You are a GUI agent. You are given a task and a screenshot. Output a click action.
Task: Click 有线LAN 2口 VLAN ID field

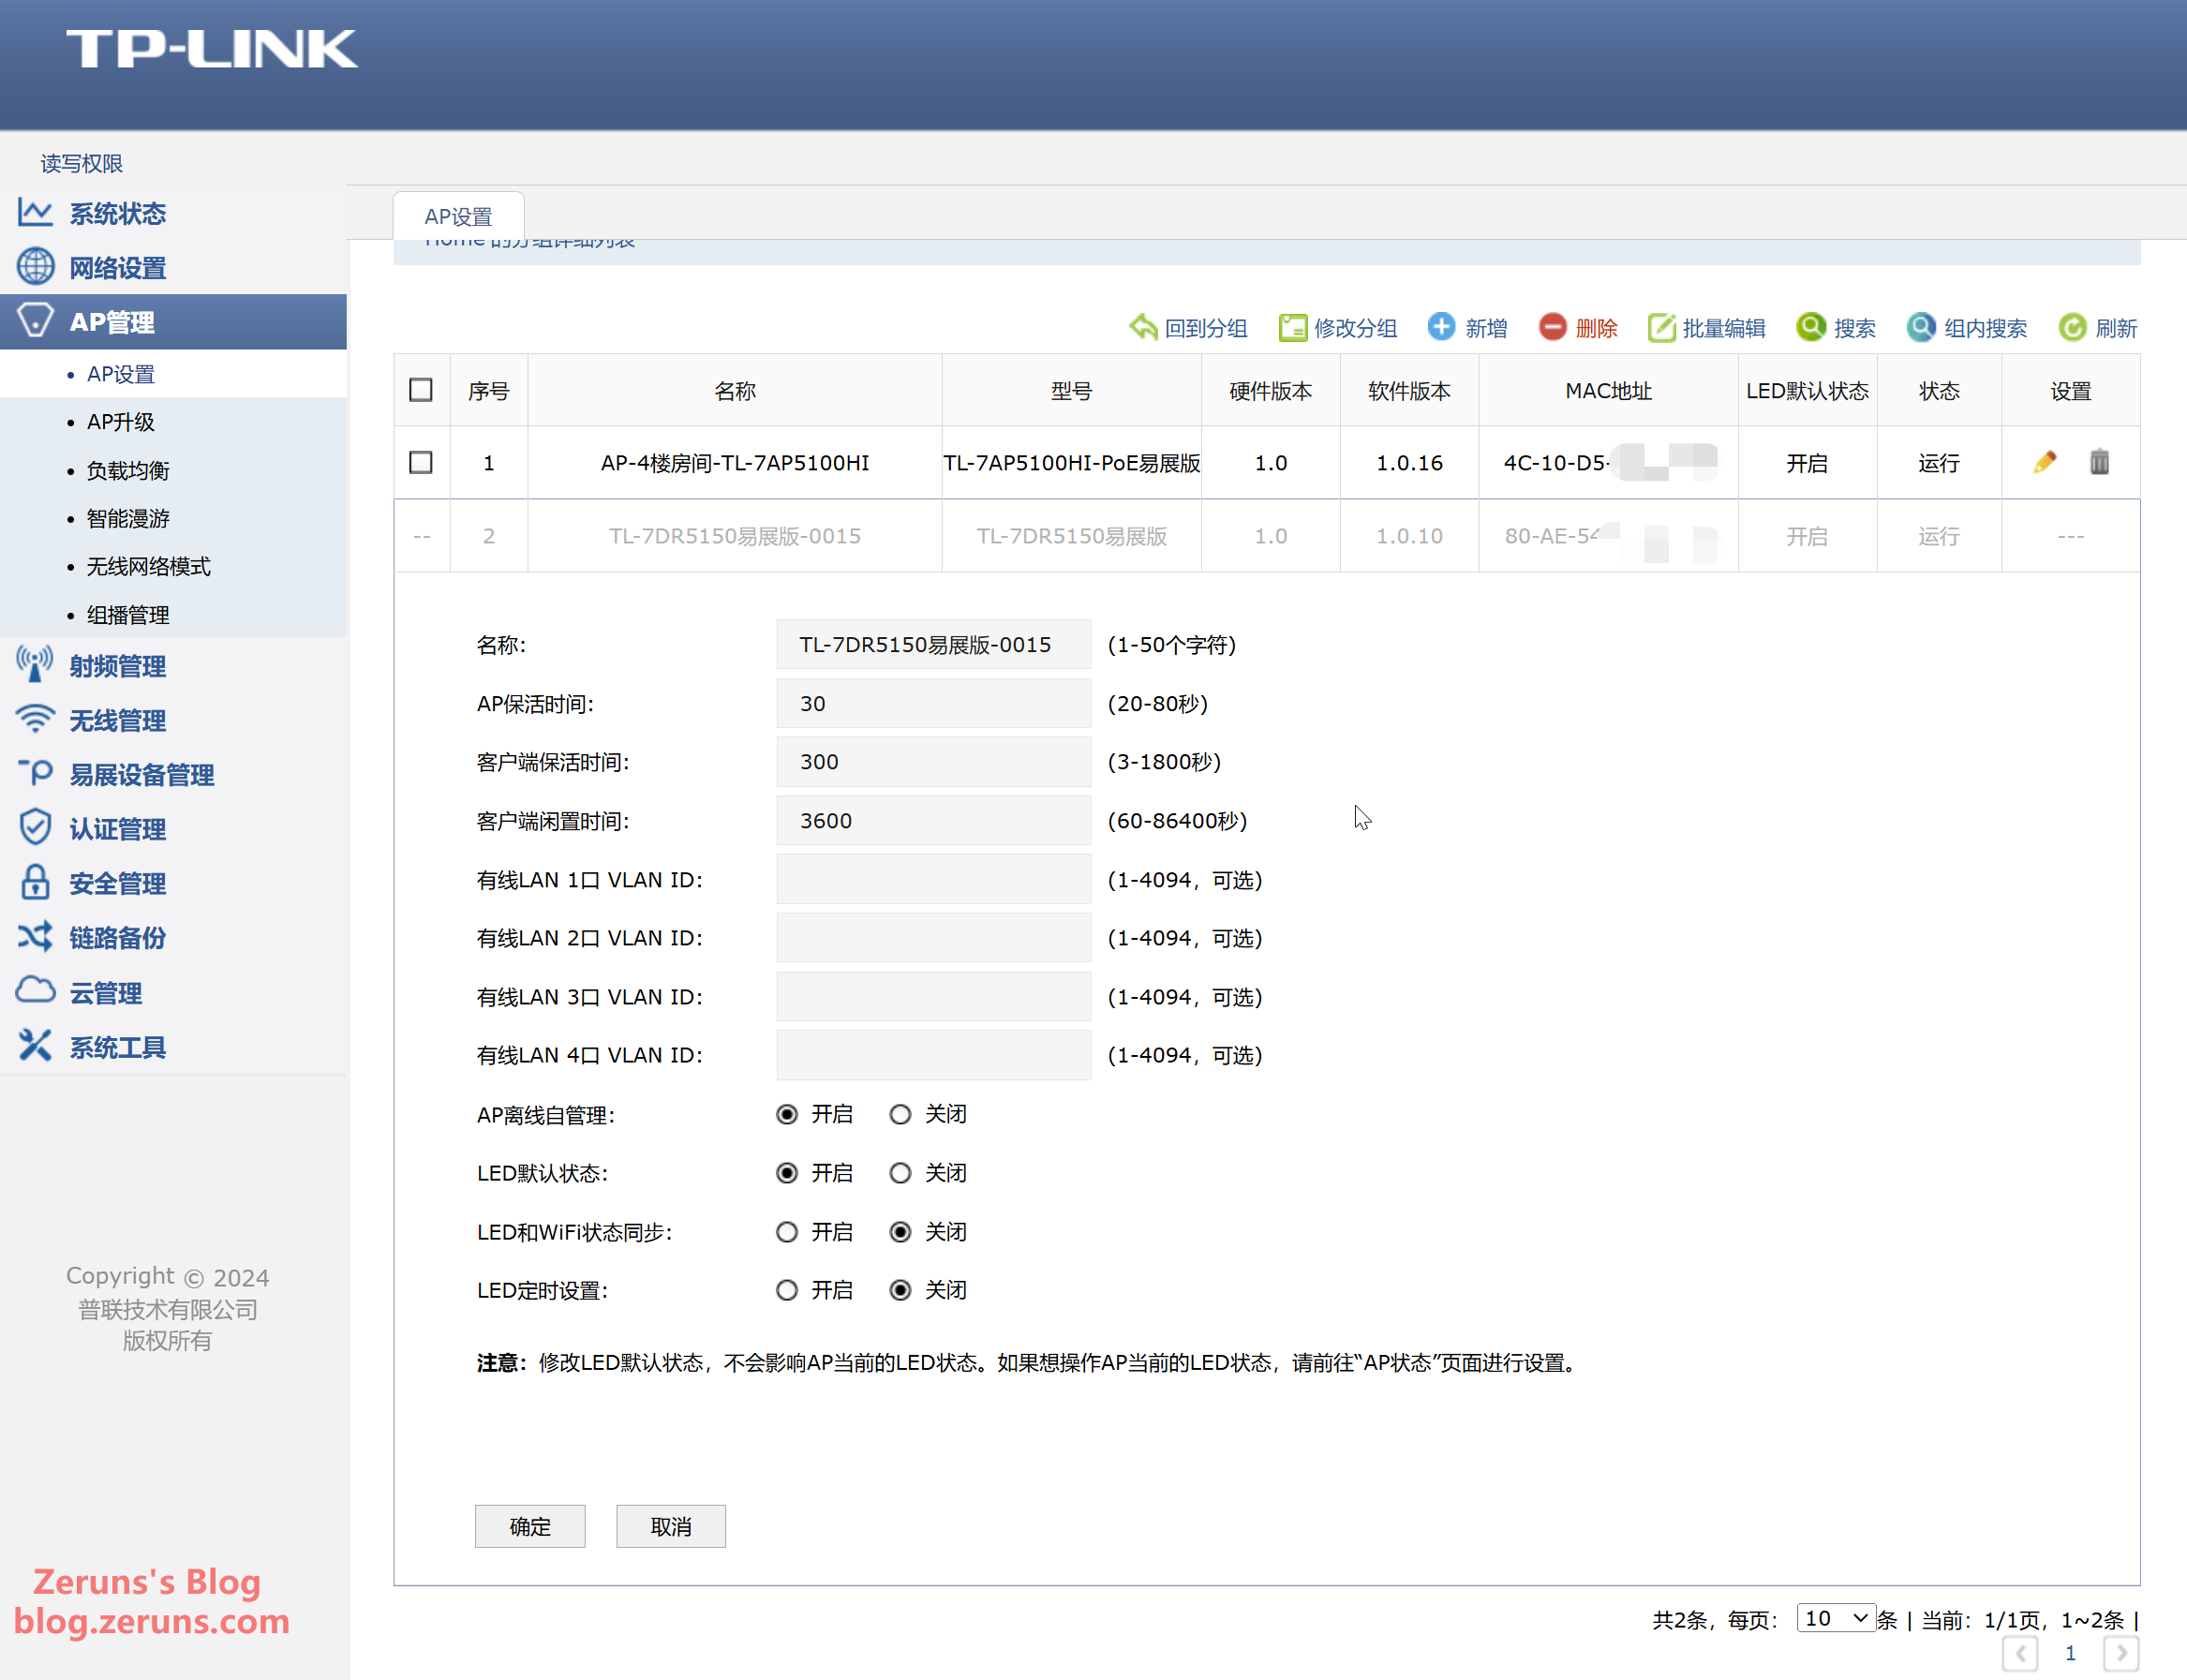click(933, 938)
